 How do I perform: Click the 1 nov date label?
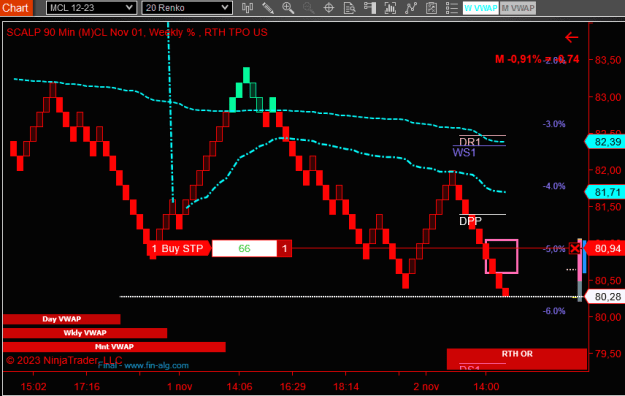point(179,386)
